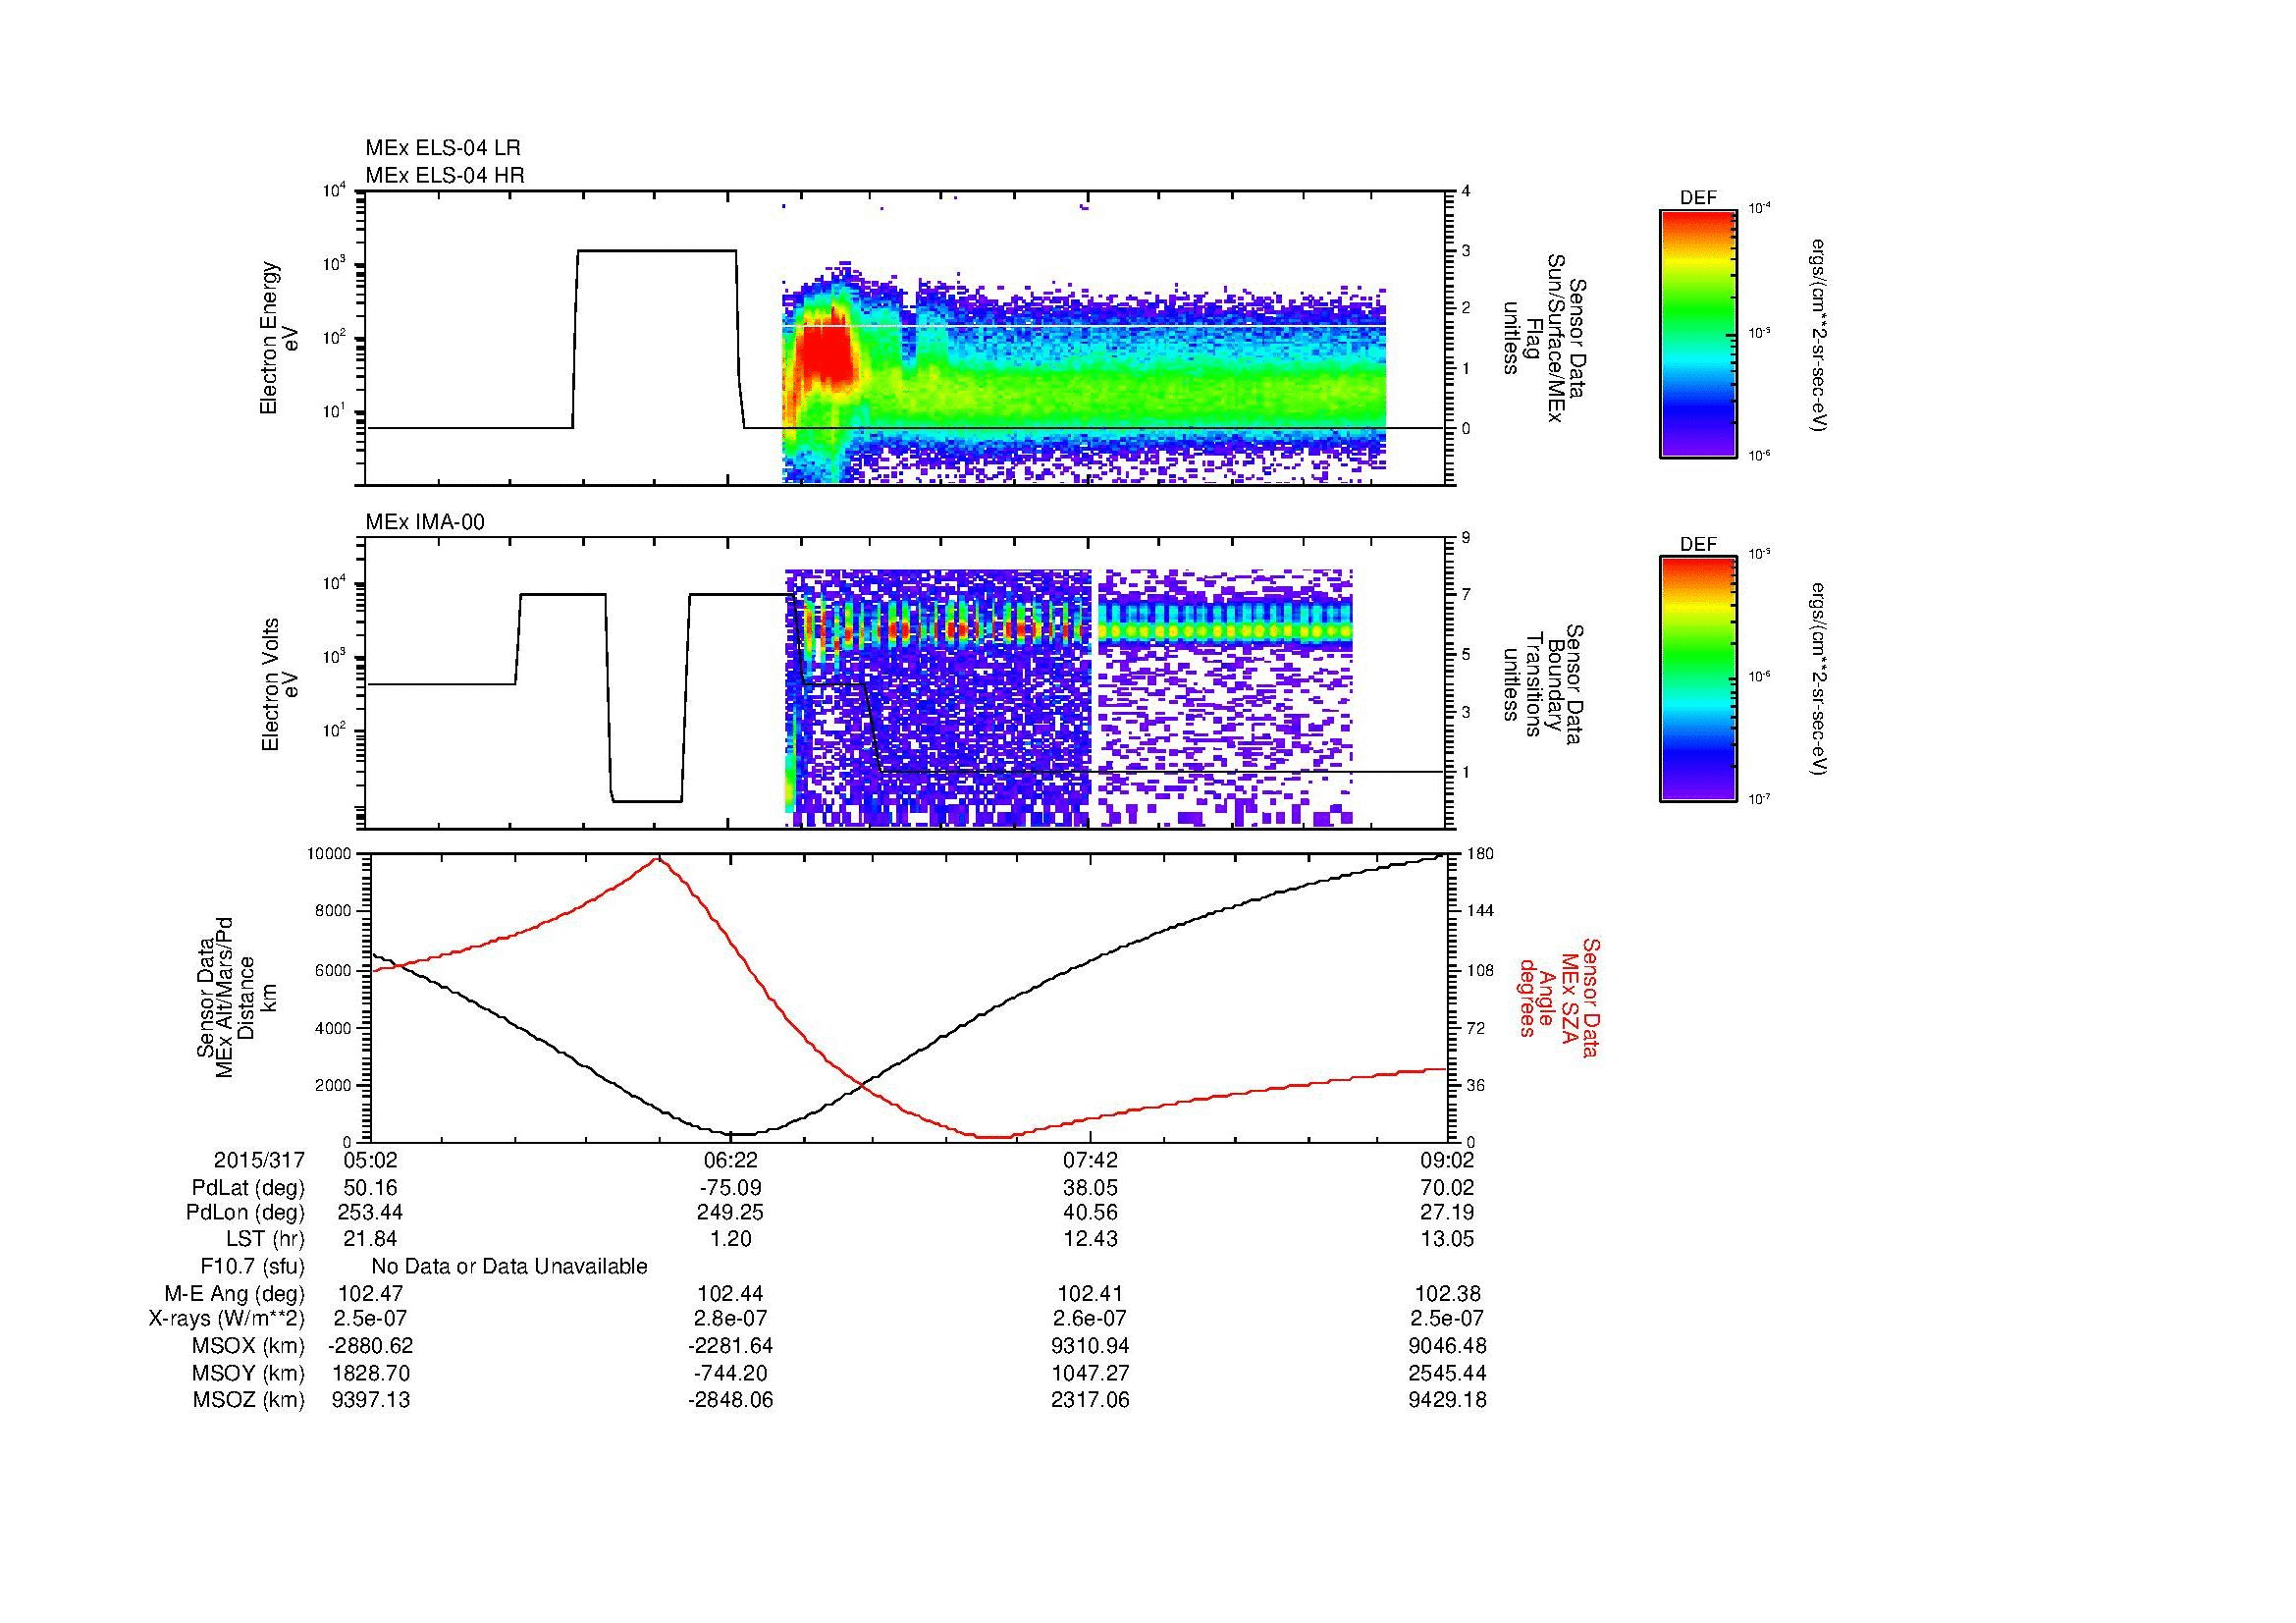Click the SZA curve peak in bottom plot
The image size is (2296, 1623).
click(x=657, y=859)
